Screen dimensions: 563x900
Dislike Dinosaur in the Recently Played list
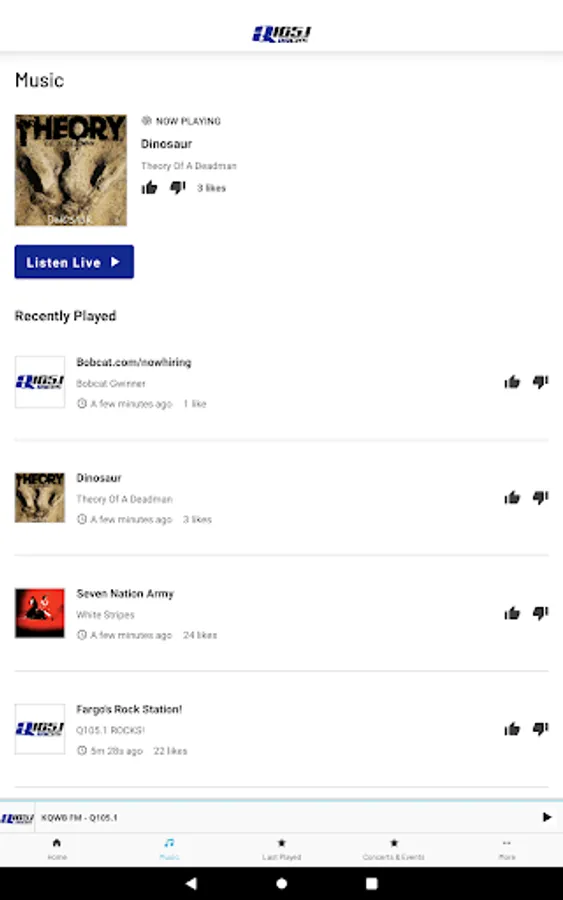[541, 498]
